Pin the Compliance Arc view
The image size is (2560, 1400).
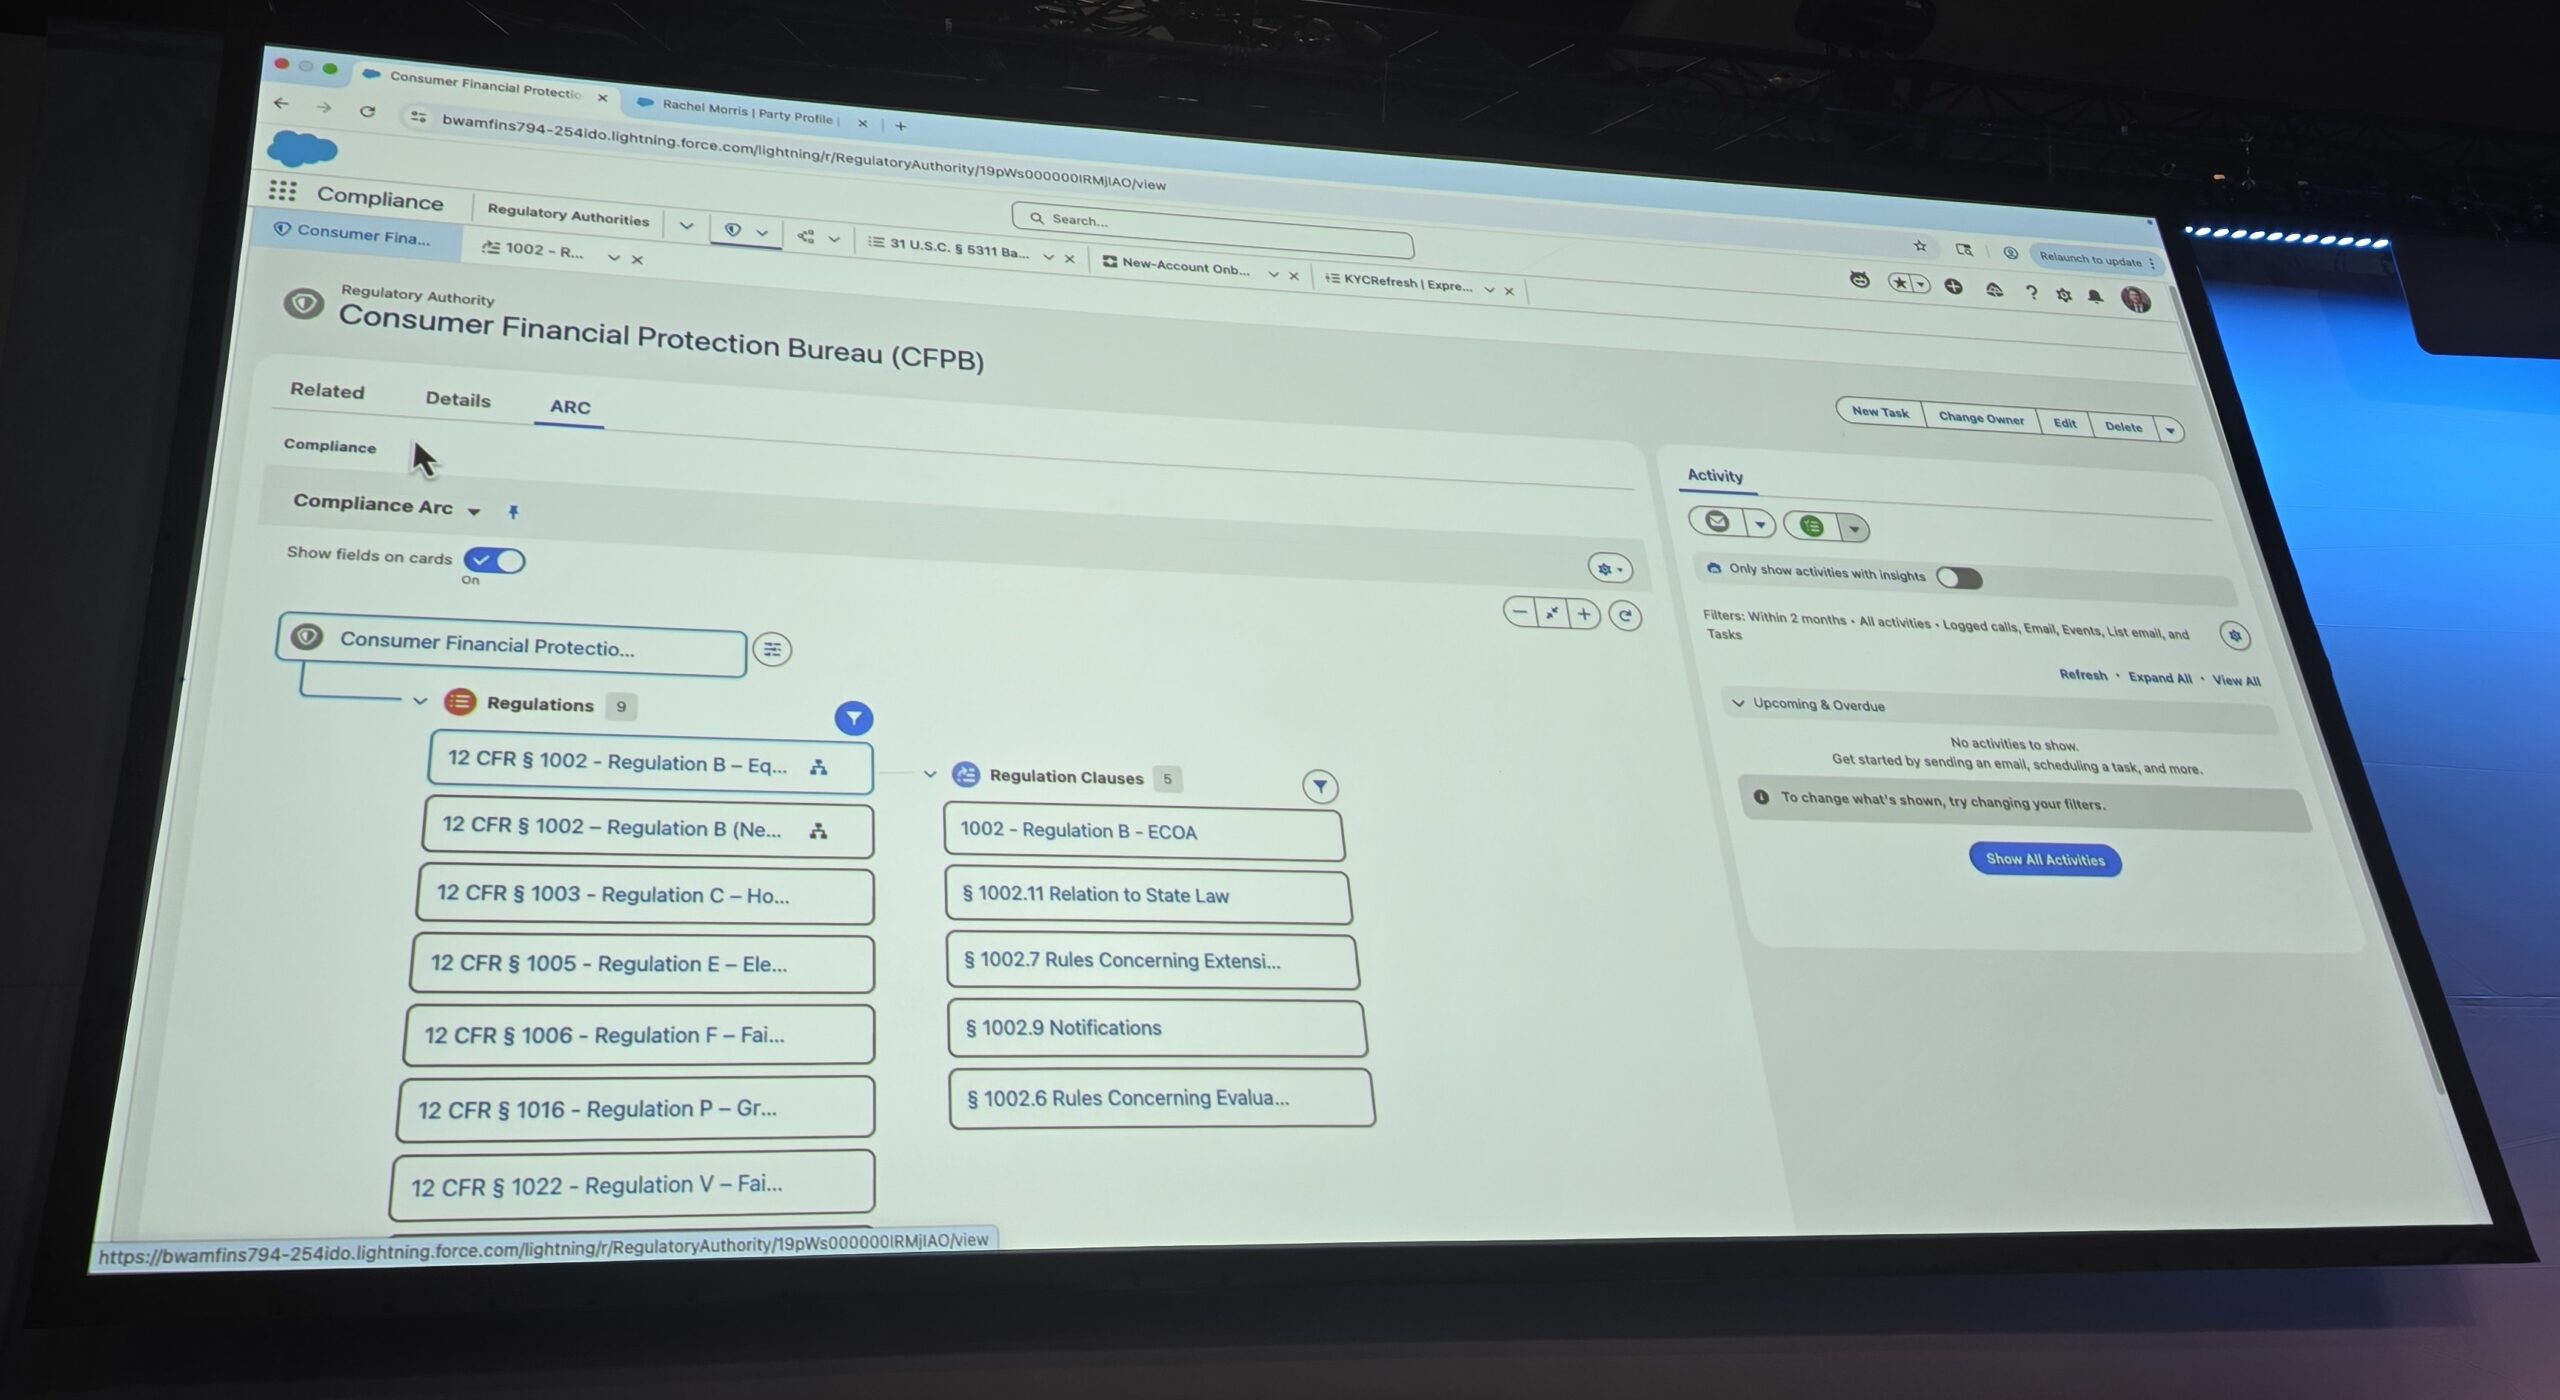pyautogui.click(x=513, y=512)
